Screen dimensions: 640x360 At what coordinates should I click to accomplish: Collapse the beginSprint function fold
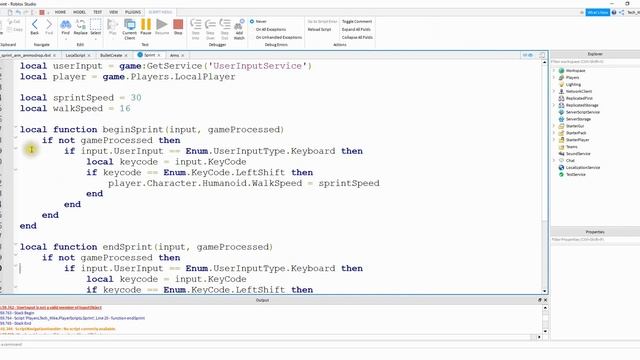click(x=16, y=127)
